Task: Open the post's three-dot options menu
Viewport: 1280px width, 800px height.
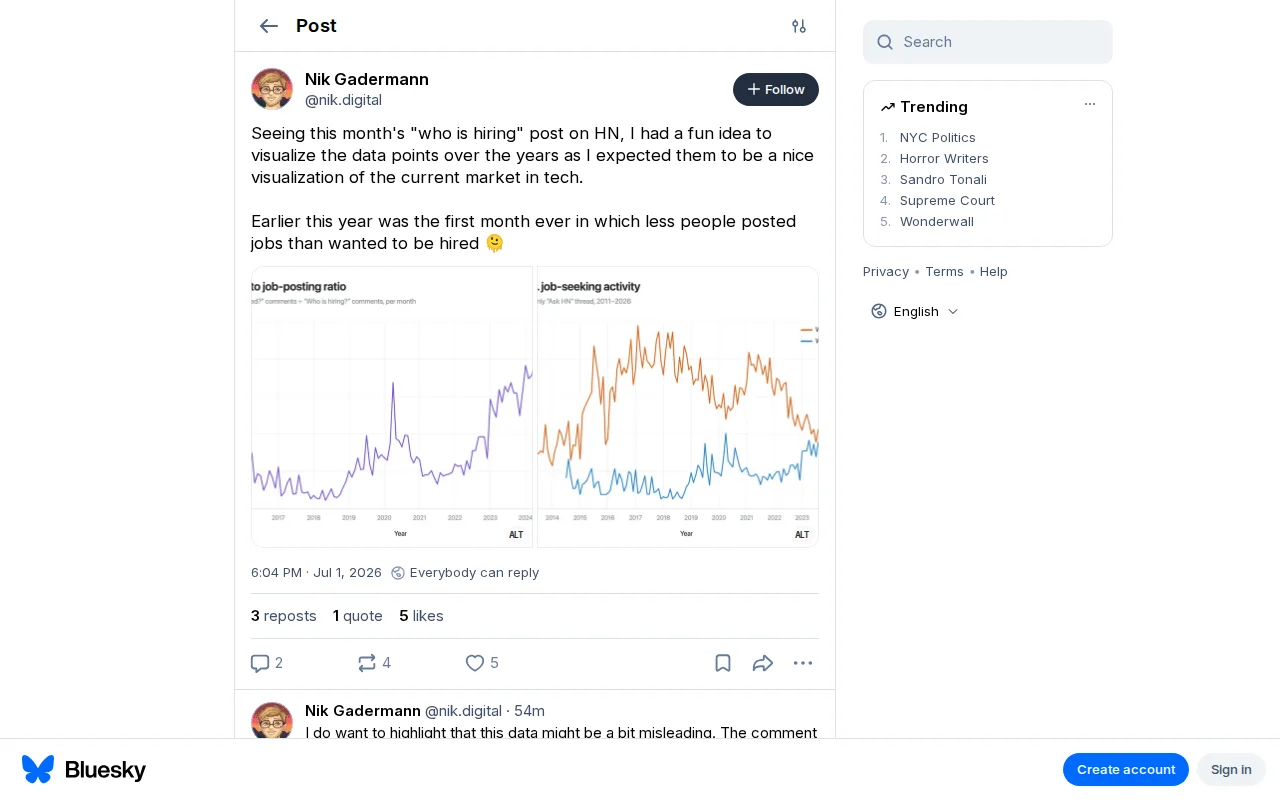Action: [x=803, y=663]
